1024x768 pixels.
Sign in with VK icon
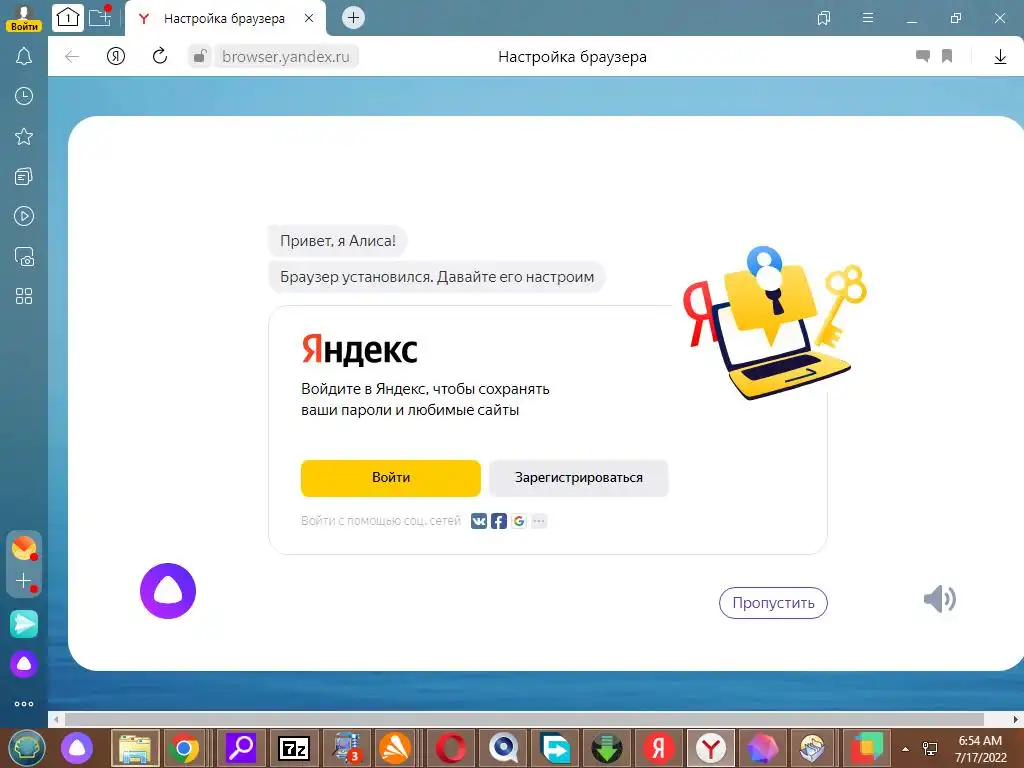coord(479,521)
